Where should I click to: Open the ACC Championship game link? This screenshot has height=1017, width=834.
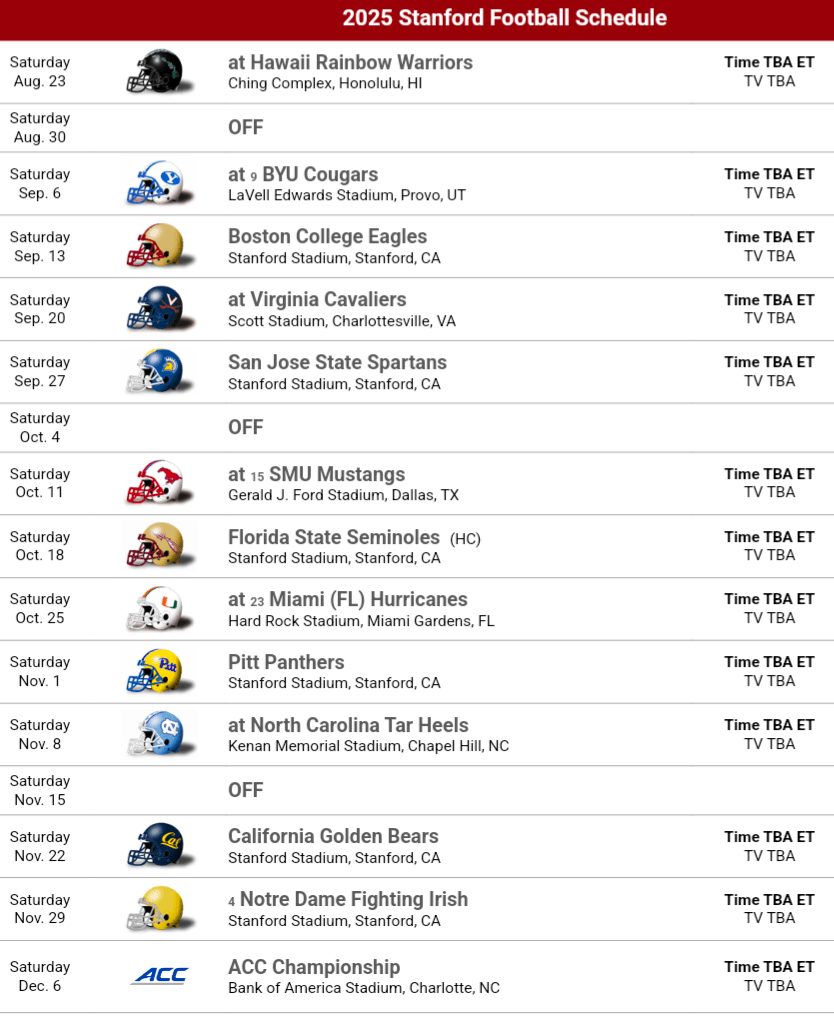pos(314,967)
